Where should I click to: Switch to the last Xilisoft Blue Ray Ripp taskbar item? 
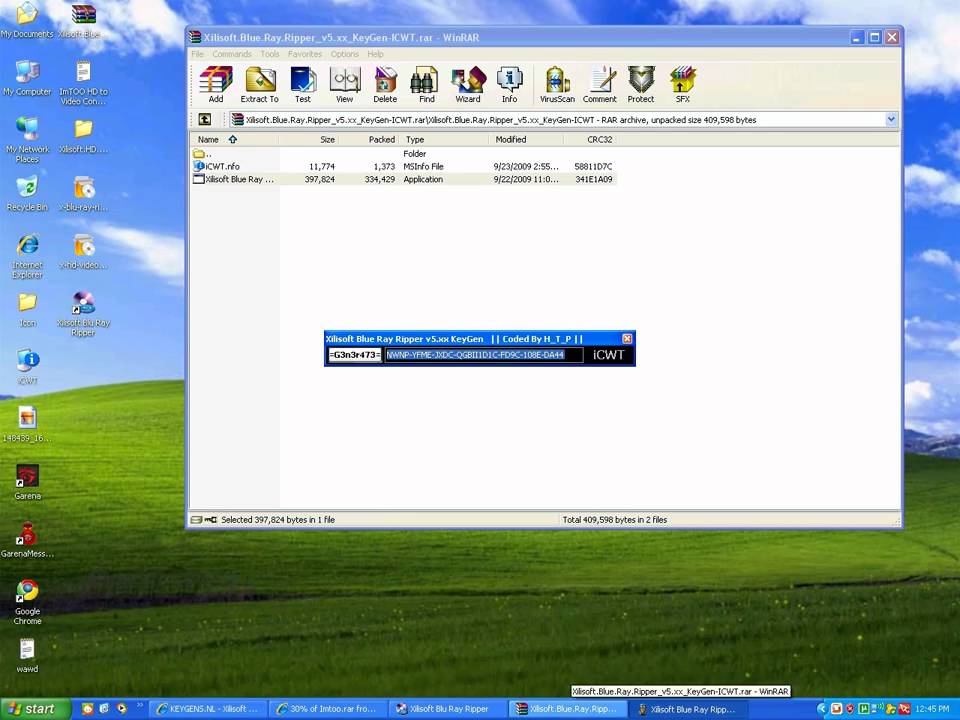688,709
